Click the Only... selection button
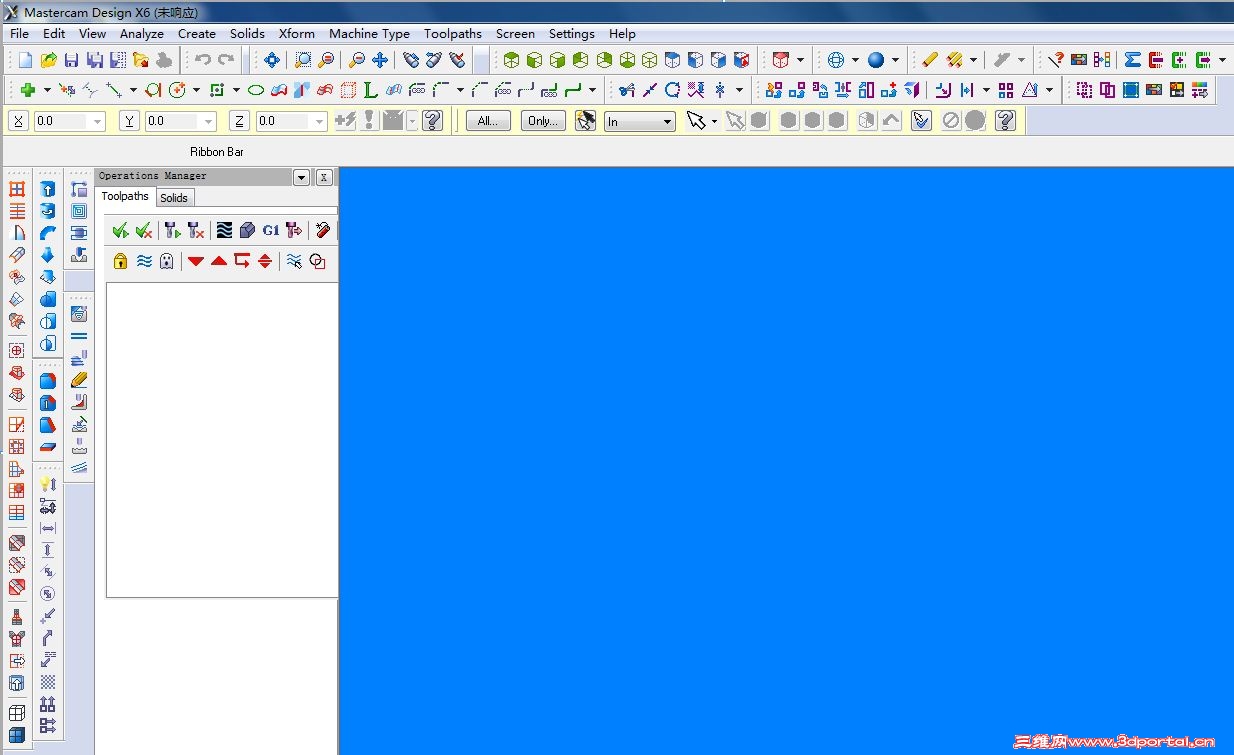Viewport: 1234px width, 755px height. pyautogui.click(x=543, y=121)
